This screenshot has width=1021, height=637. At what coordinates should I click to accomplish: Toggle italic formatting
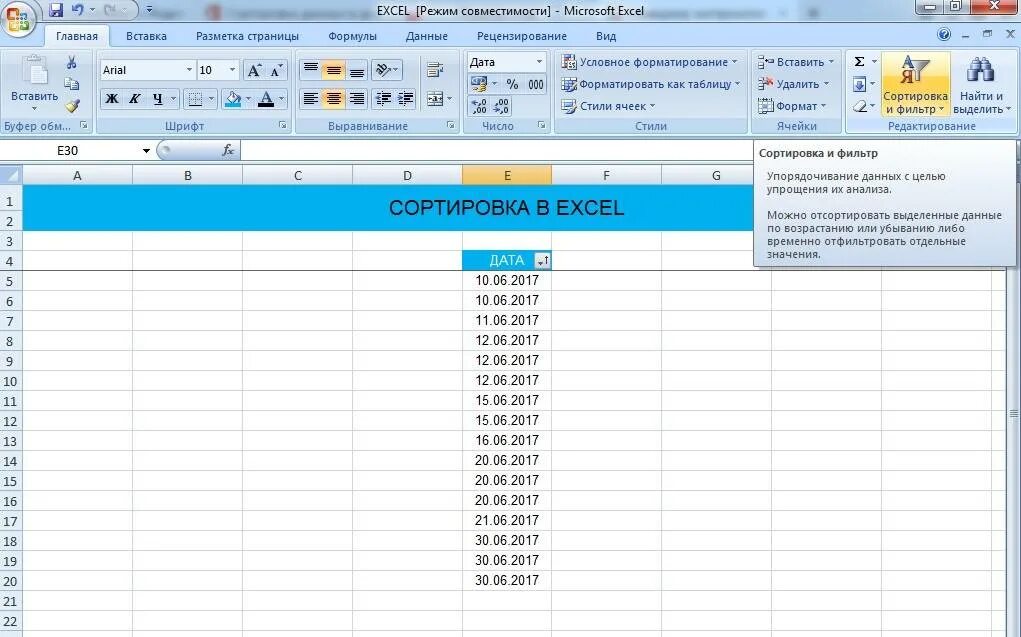tap(134, 99)
